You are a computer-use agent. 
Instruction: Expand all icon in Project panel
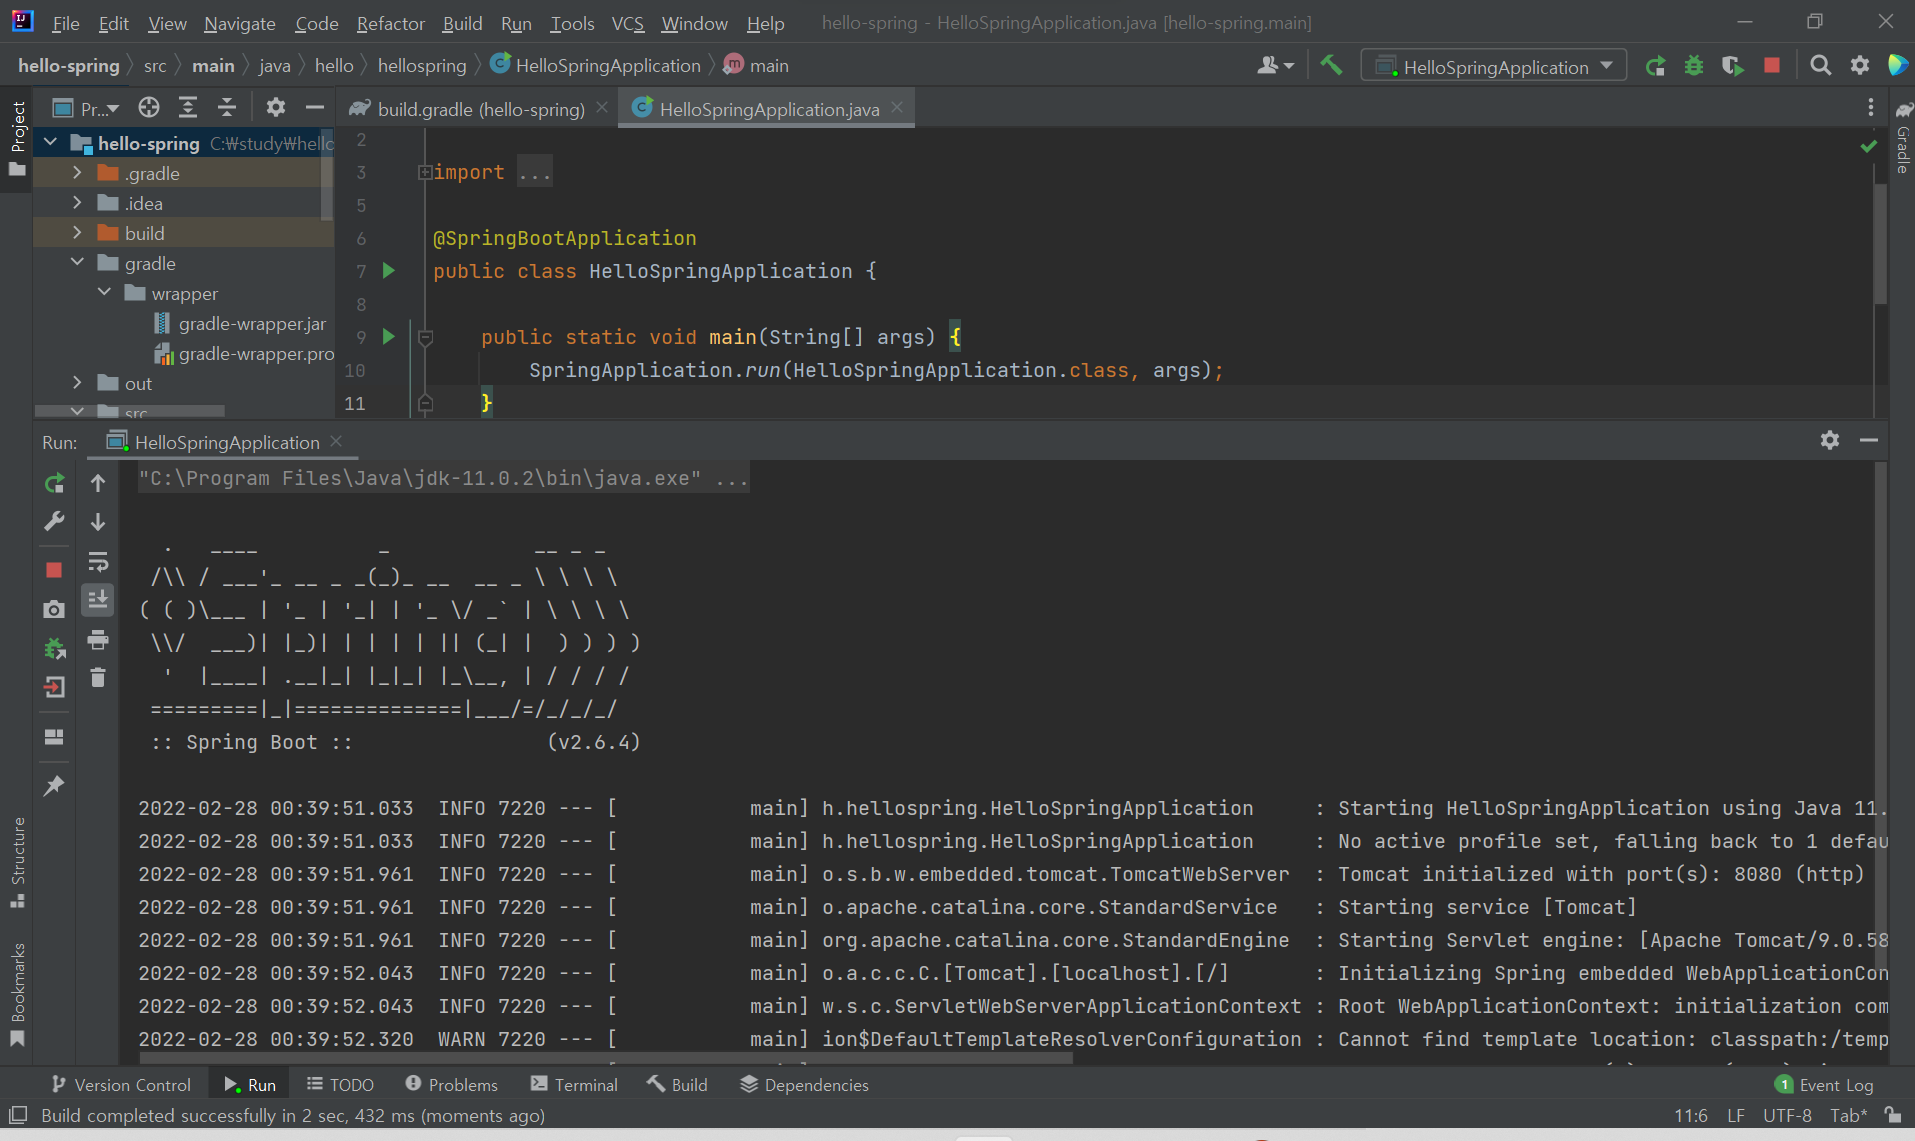188,108
